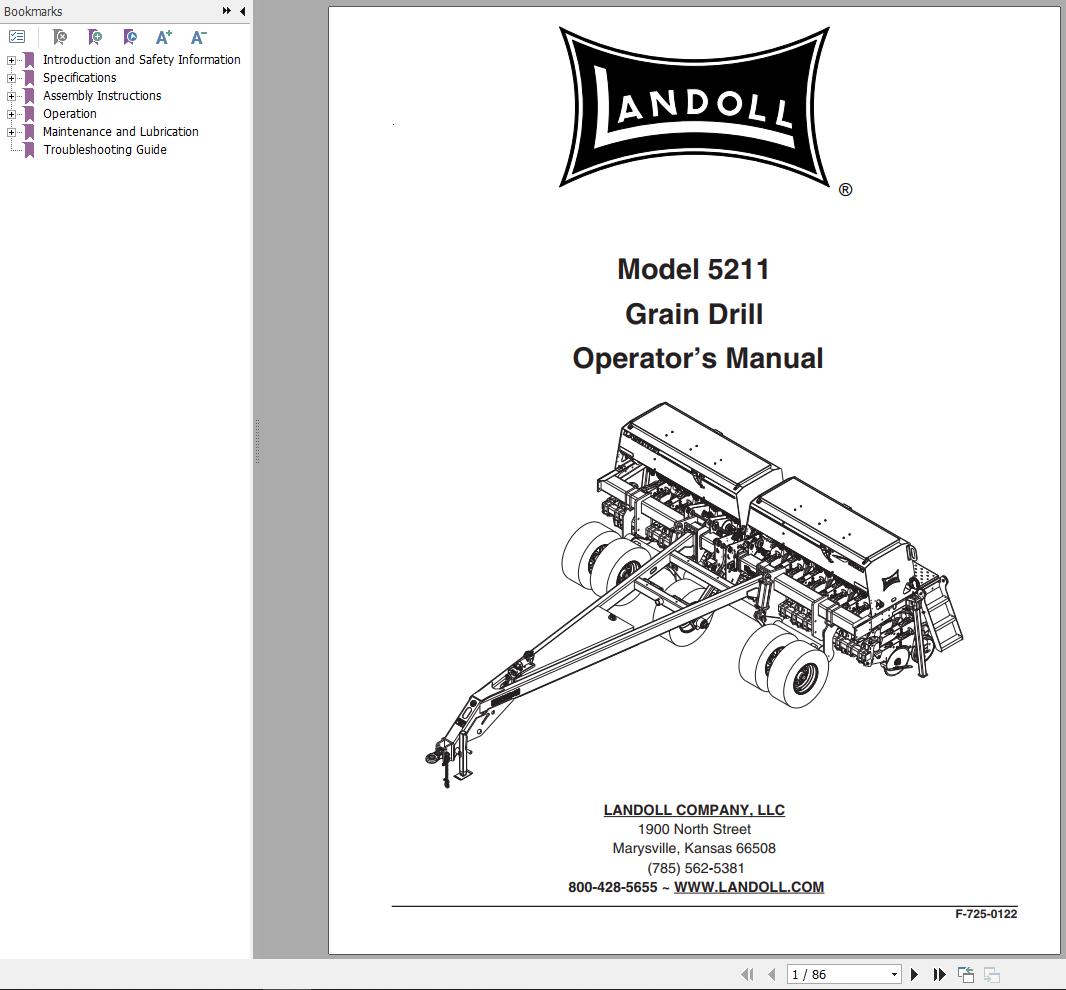1066x990 pixels.
Task: Open the page number dropdown arrow
Action: pyautogui.click(x=897, y=973)
